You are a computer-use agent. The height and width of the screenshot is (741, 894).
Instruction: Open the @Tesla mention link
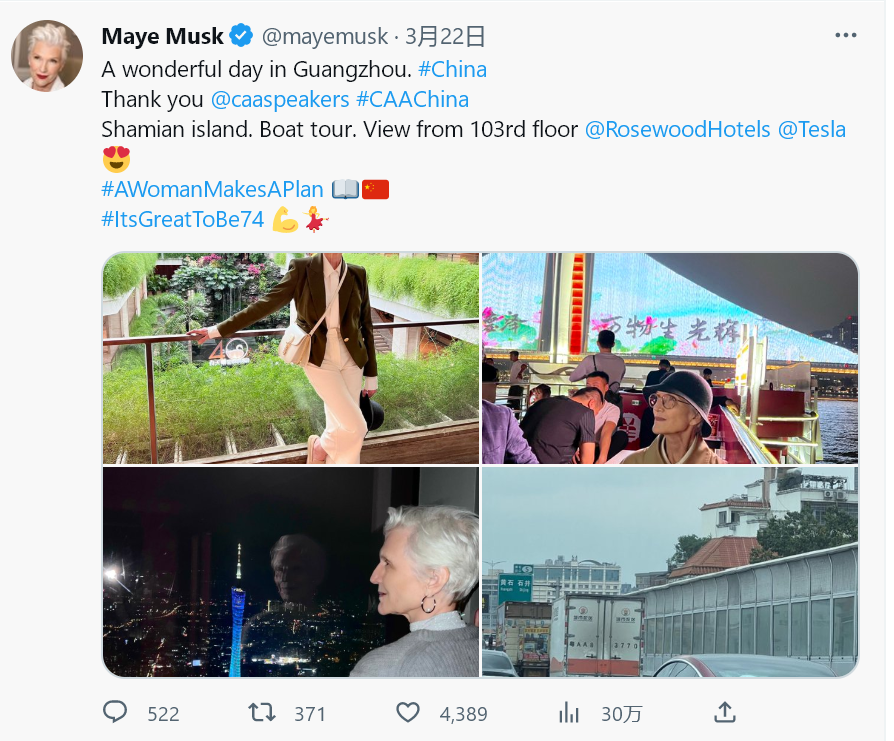click(811, 129)
